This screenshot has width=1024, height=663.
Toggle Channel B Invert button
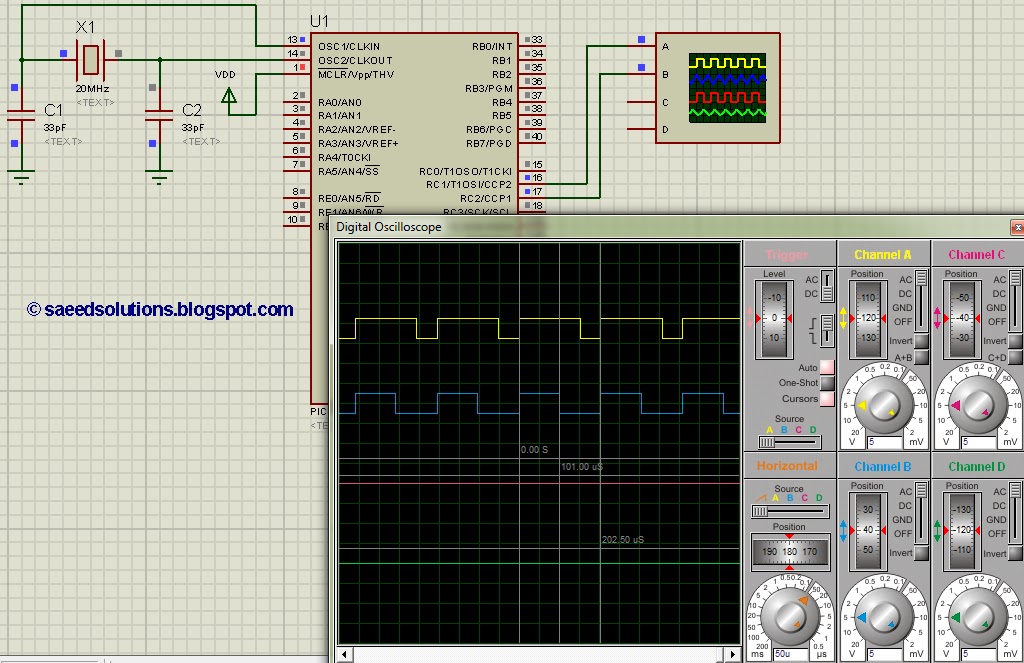921,553
